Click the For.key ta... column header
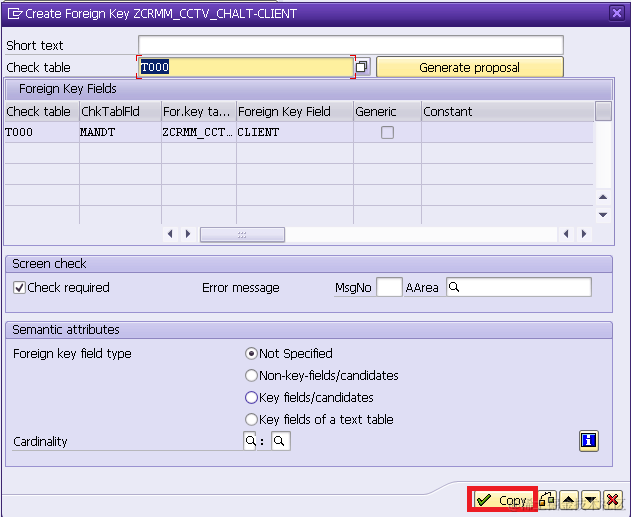This screenshot has height=517, width=631. (x=199, y=111)
